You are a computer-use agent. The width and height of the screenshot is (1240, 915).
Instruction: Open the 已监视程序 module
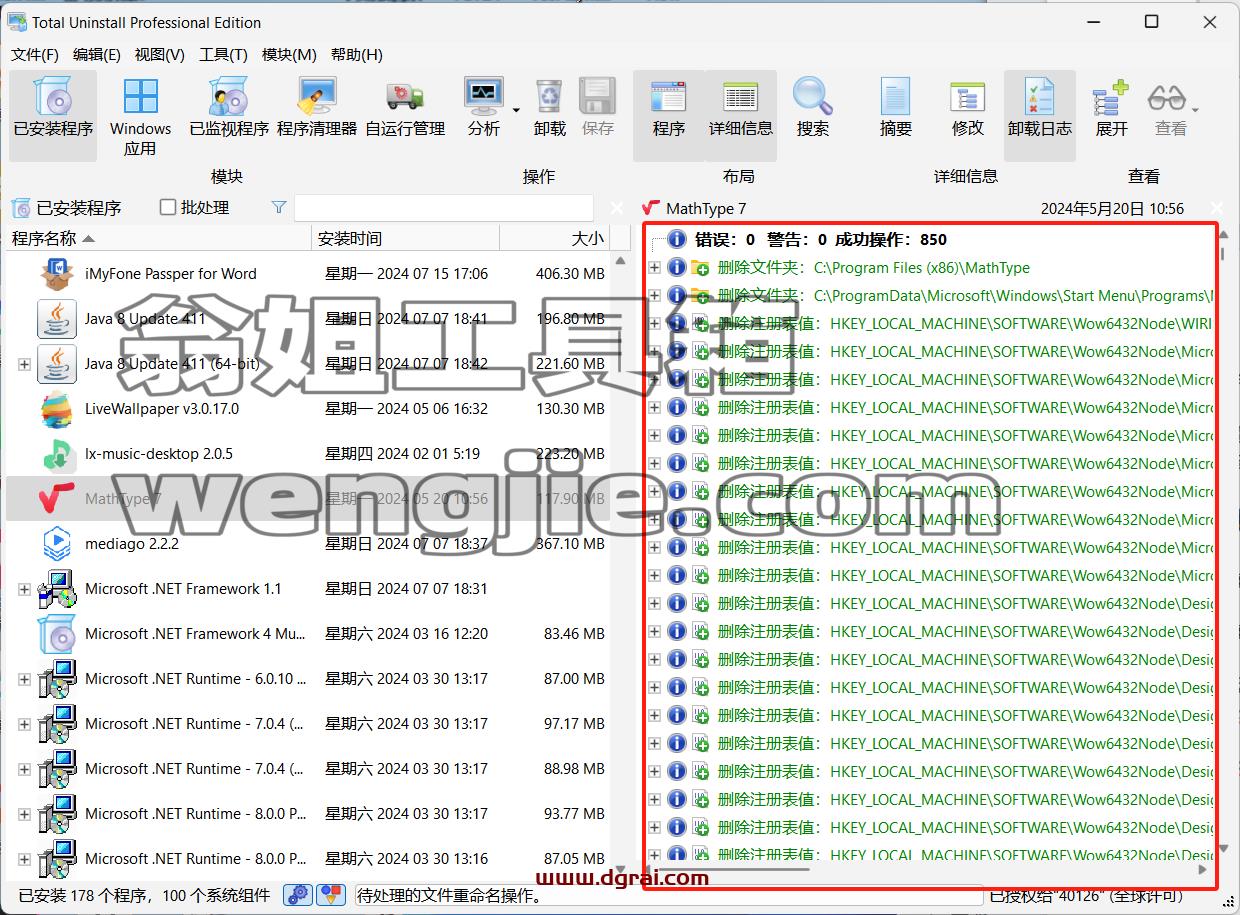229,108
